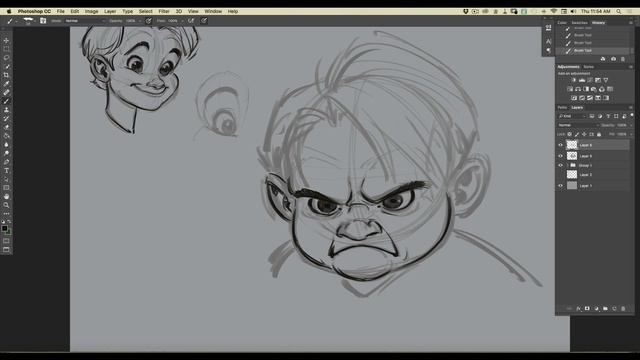Open the Layer menu
640x360 pixels.
coord(110,11)
